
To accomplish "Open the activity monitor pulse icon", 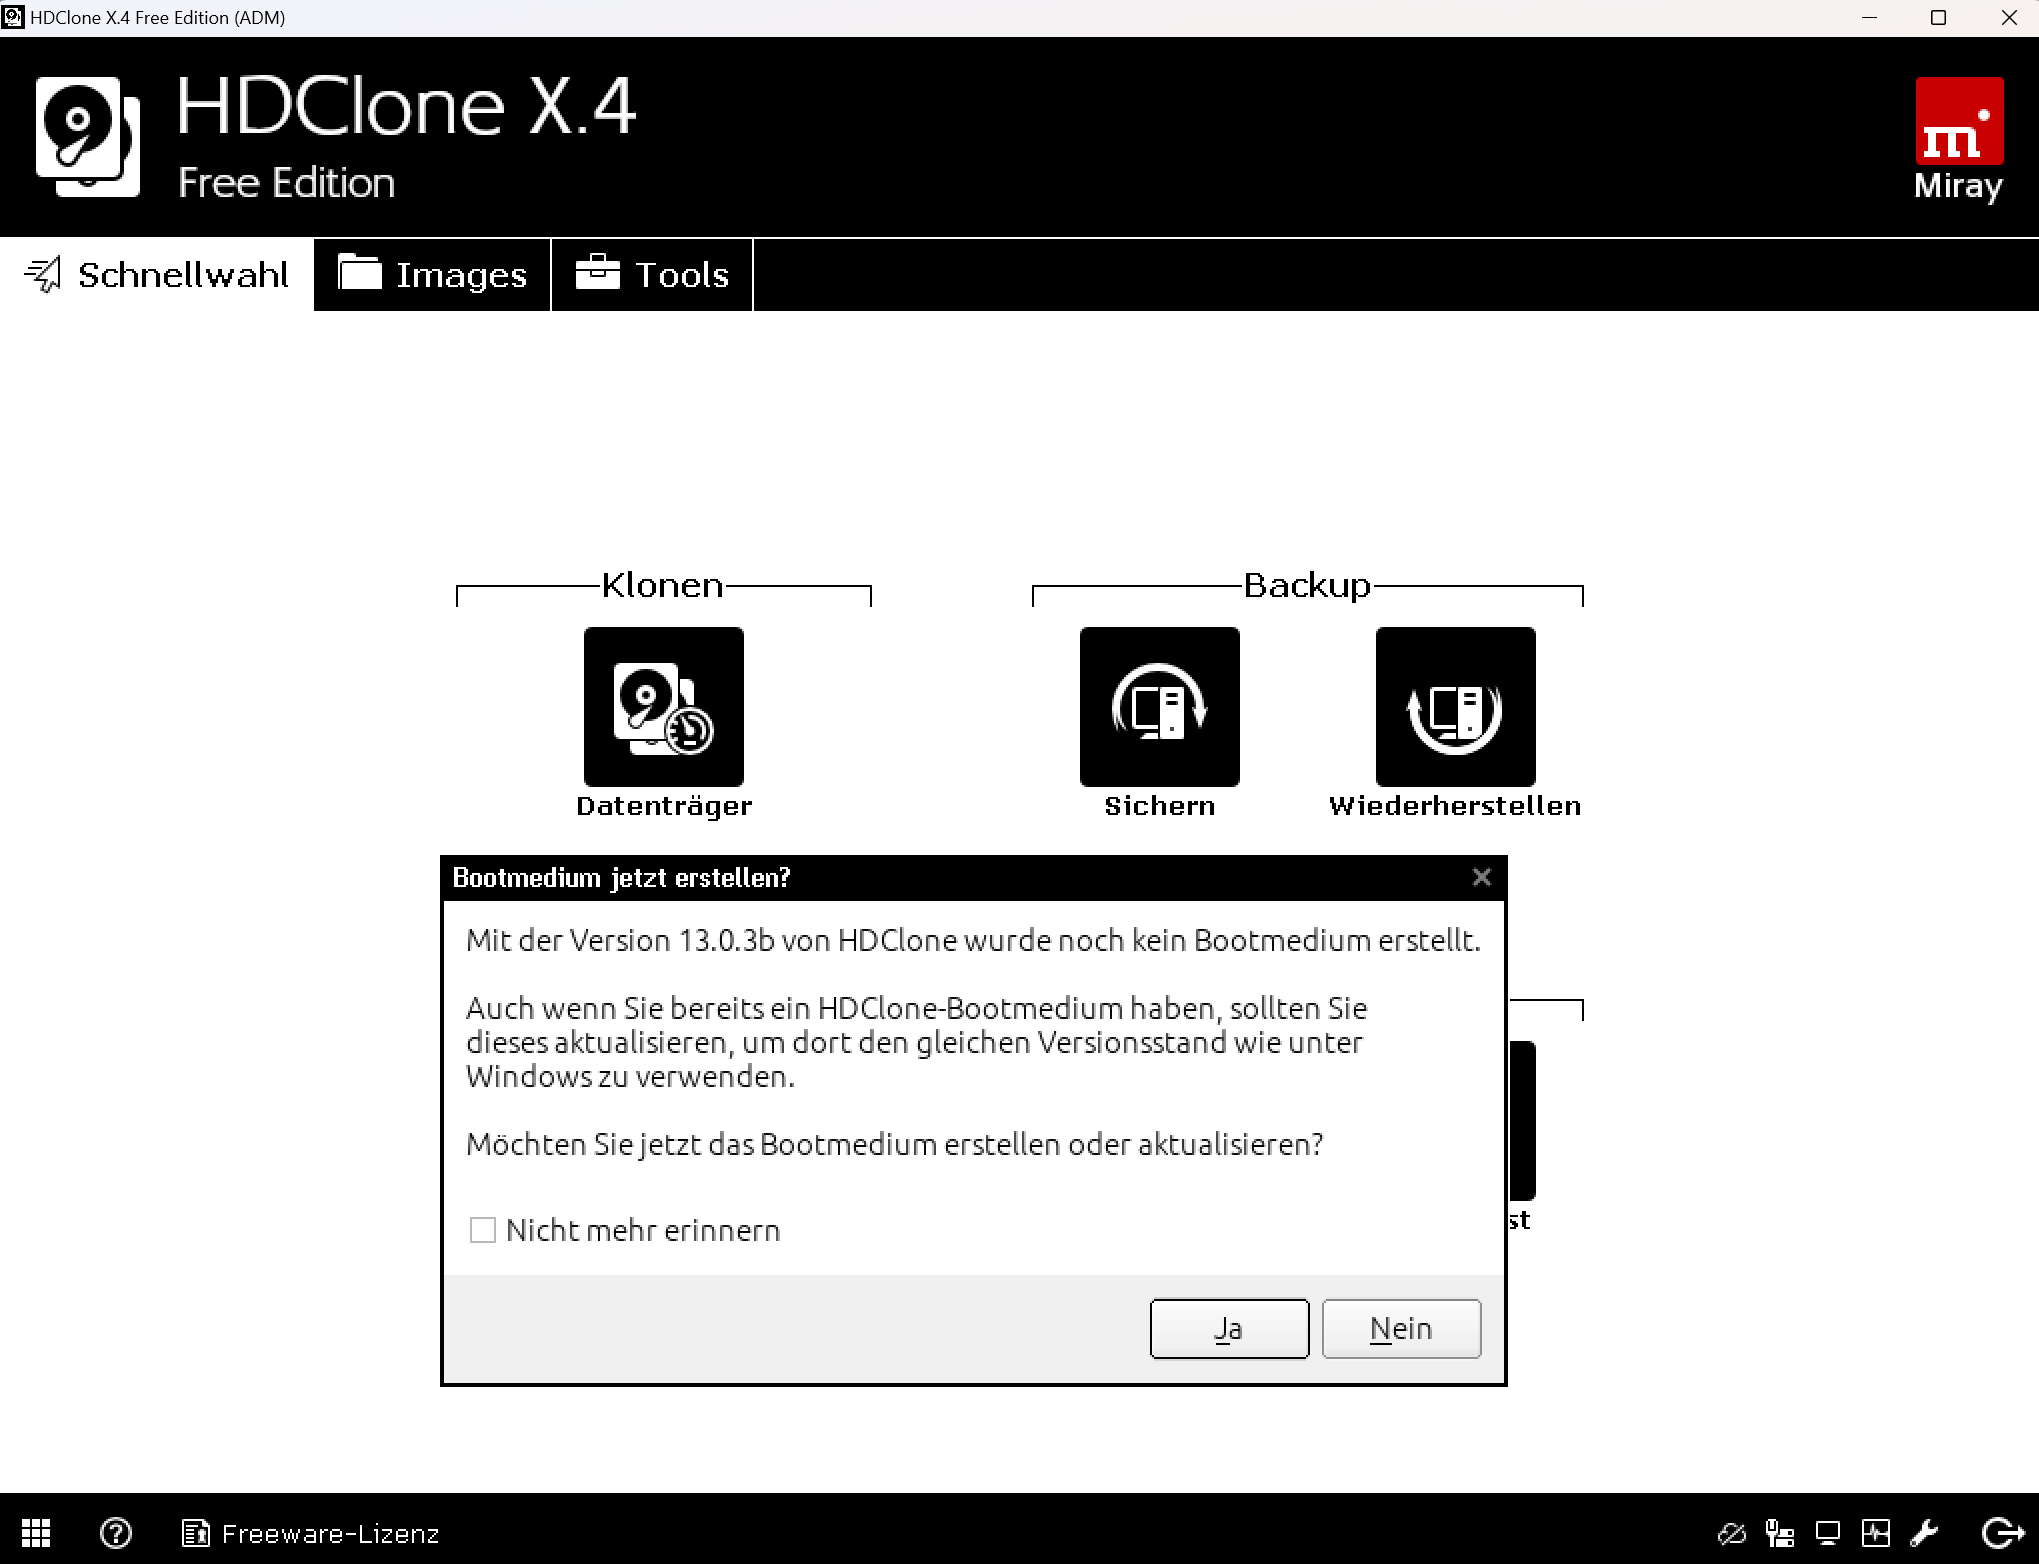I will pos(1876,1533).
